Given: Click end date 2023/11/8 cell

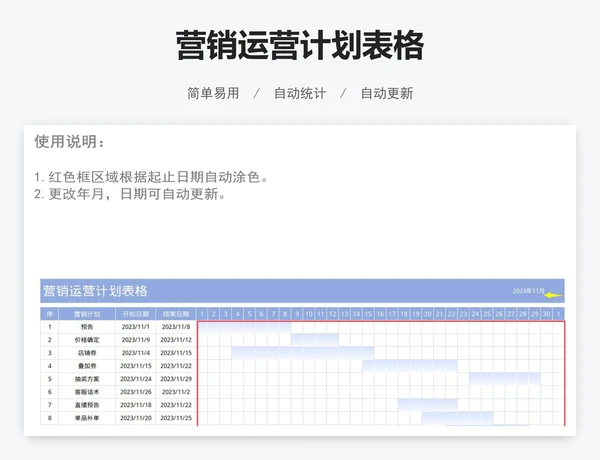Looking at the screenshot, I should 176,327.
